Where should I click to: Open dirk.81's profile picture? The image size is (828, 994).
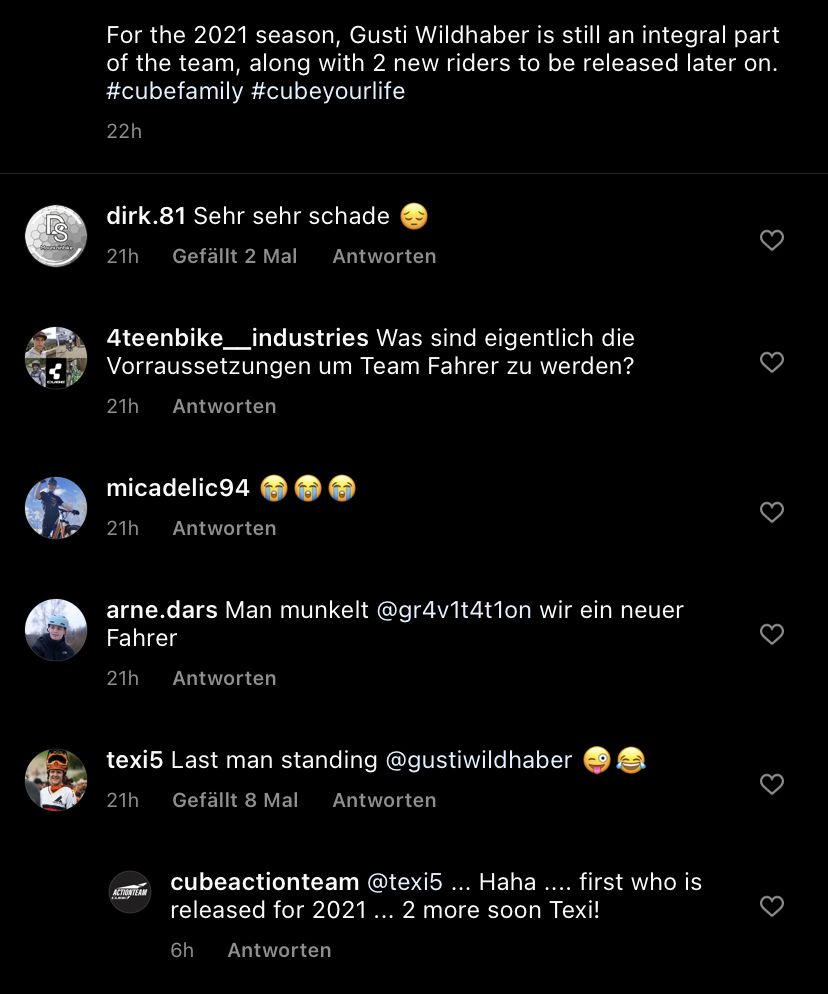click(x=56, y=236)
